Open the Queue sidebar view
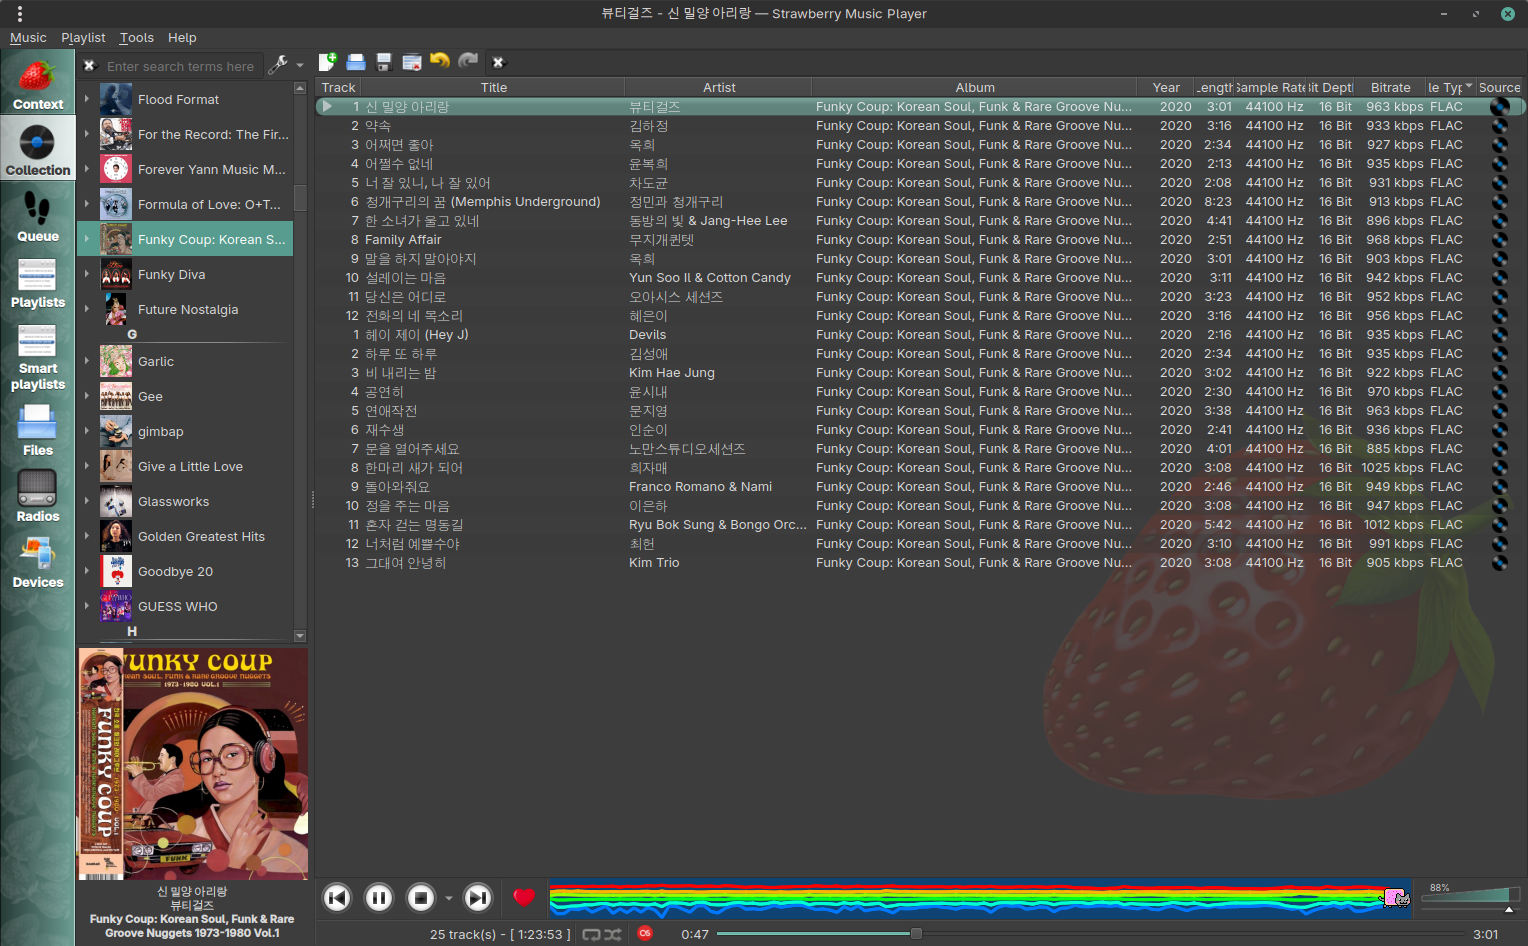The height and width of the screenshot is (946, 1528). pyautogui.click(x=38, y=215)
